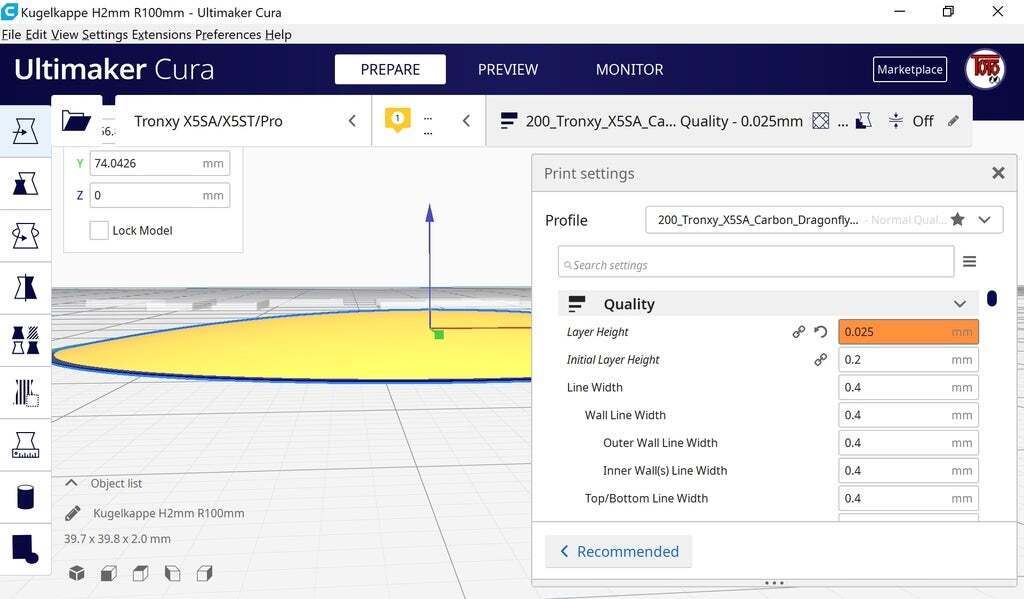The image size is (1024, 599).
Task: Click the pencil edit icon in print settings bar
Action: (953, 121)
